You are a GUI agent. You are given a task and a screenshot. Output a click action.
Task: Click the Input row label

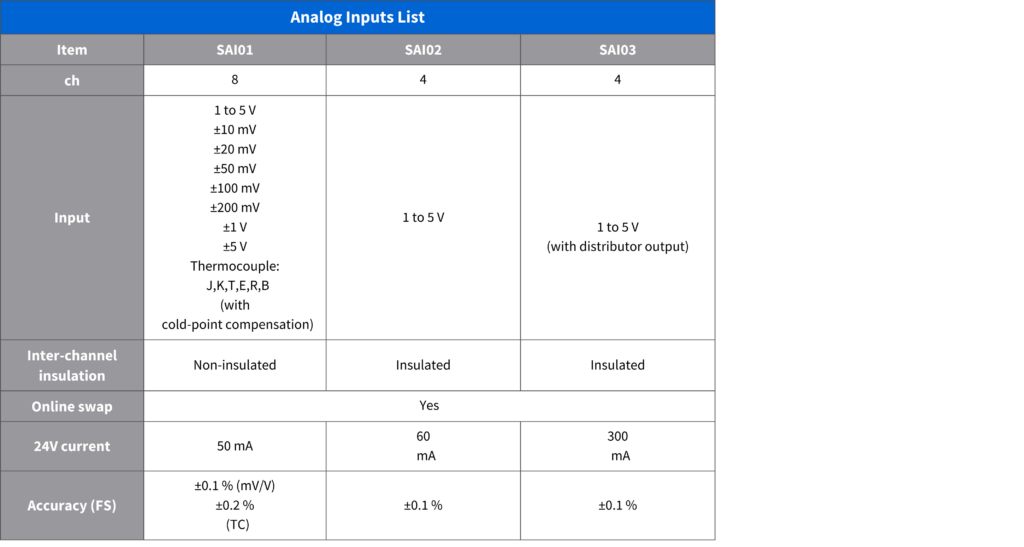pyautogui.click(x=72, y=218)
